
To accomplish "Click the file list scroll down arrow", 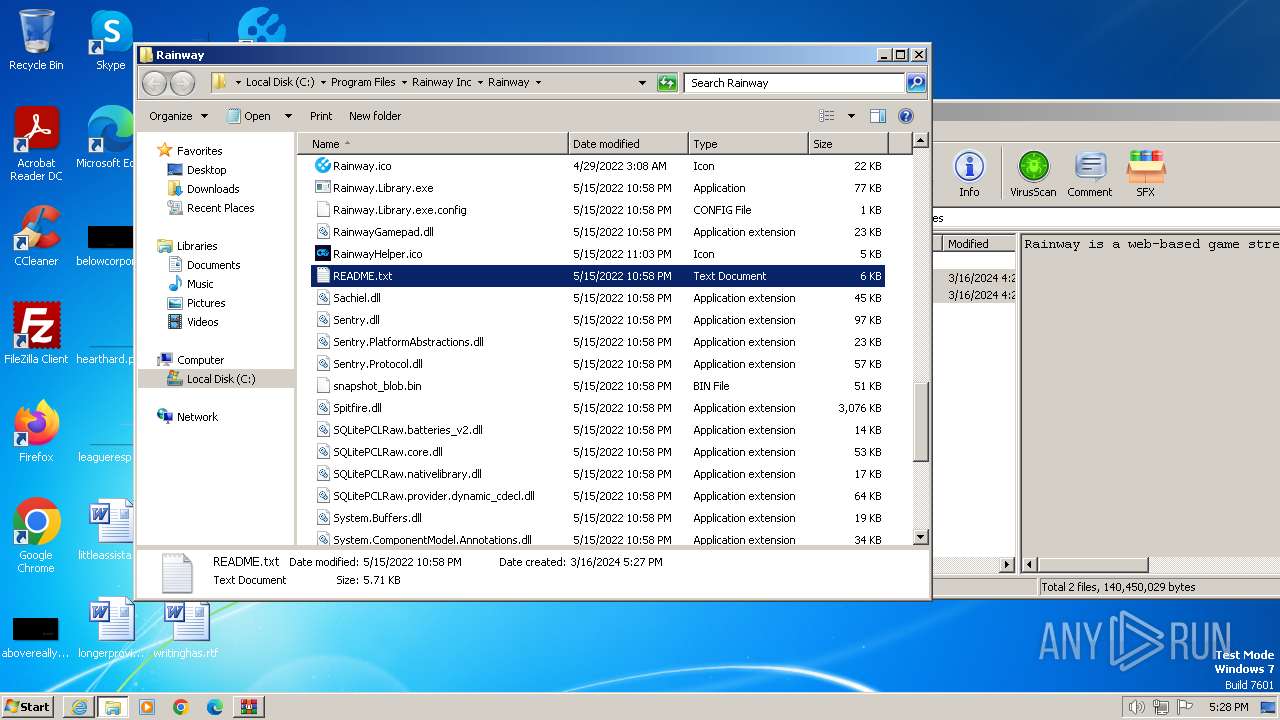I will (x=921, y=537).
